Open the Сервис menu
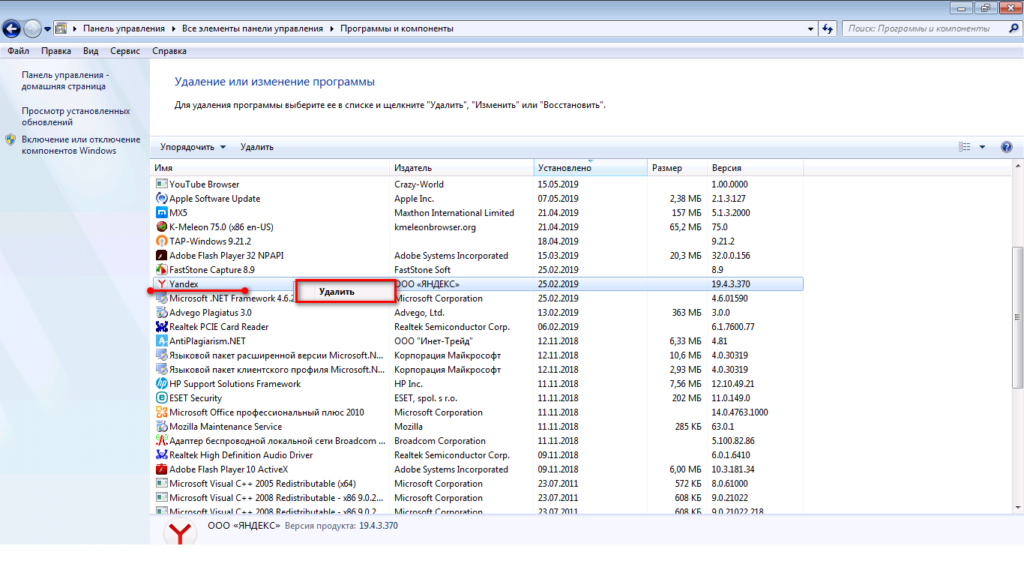The width and height of the screenshot is (1024, 576). [125, 51]
